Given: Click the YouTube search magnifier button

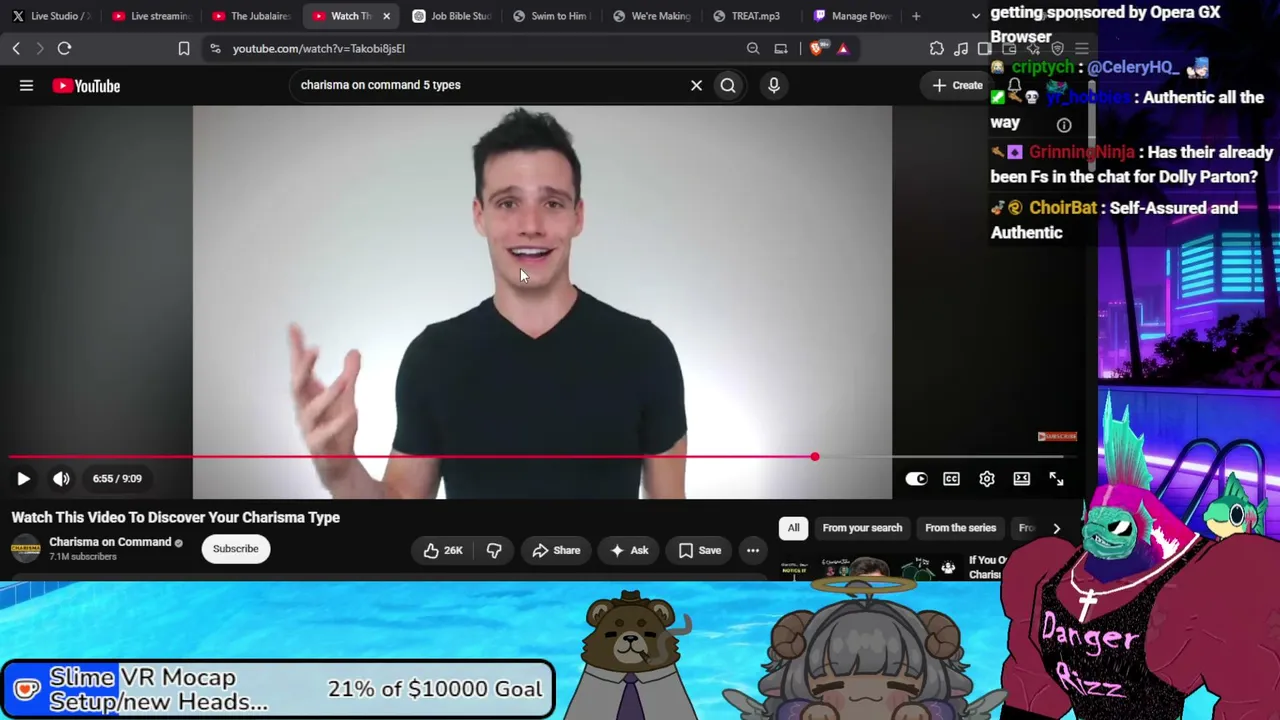Looking at the screenshot, I should click(x=728, y=86).
